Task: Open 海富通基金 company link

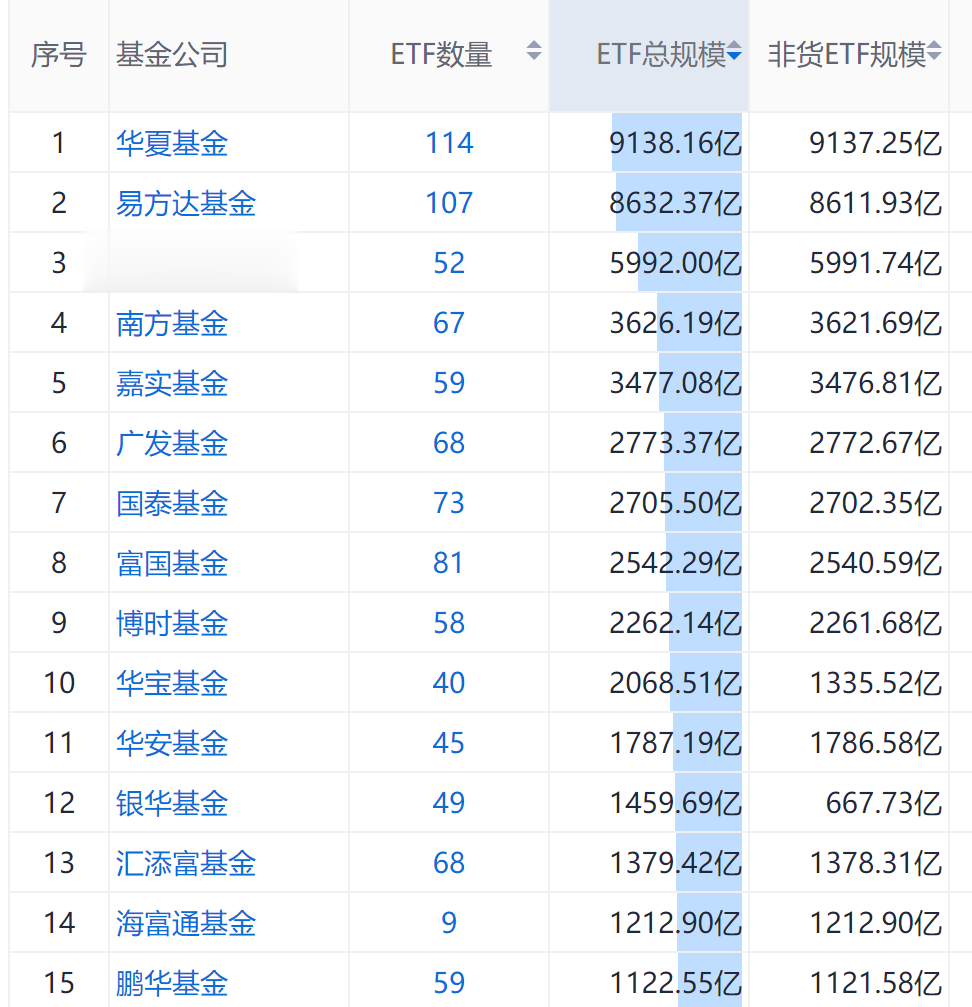Action: click(186, 924)
